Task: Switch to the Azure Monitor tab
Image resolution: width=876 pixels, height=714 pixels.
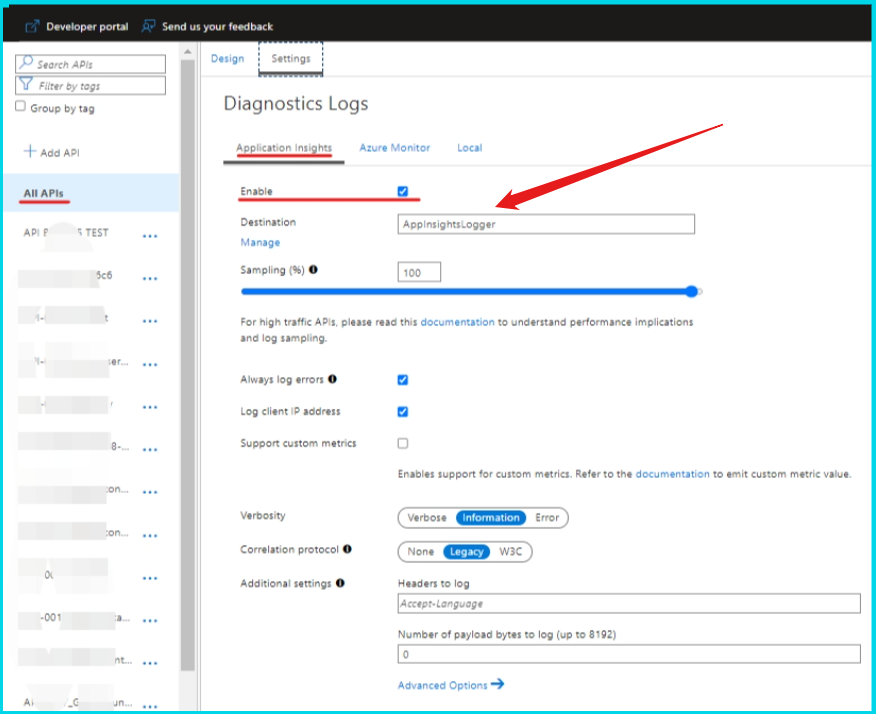Action: (x=394, y=148)
